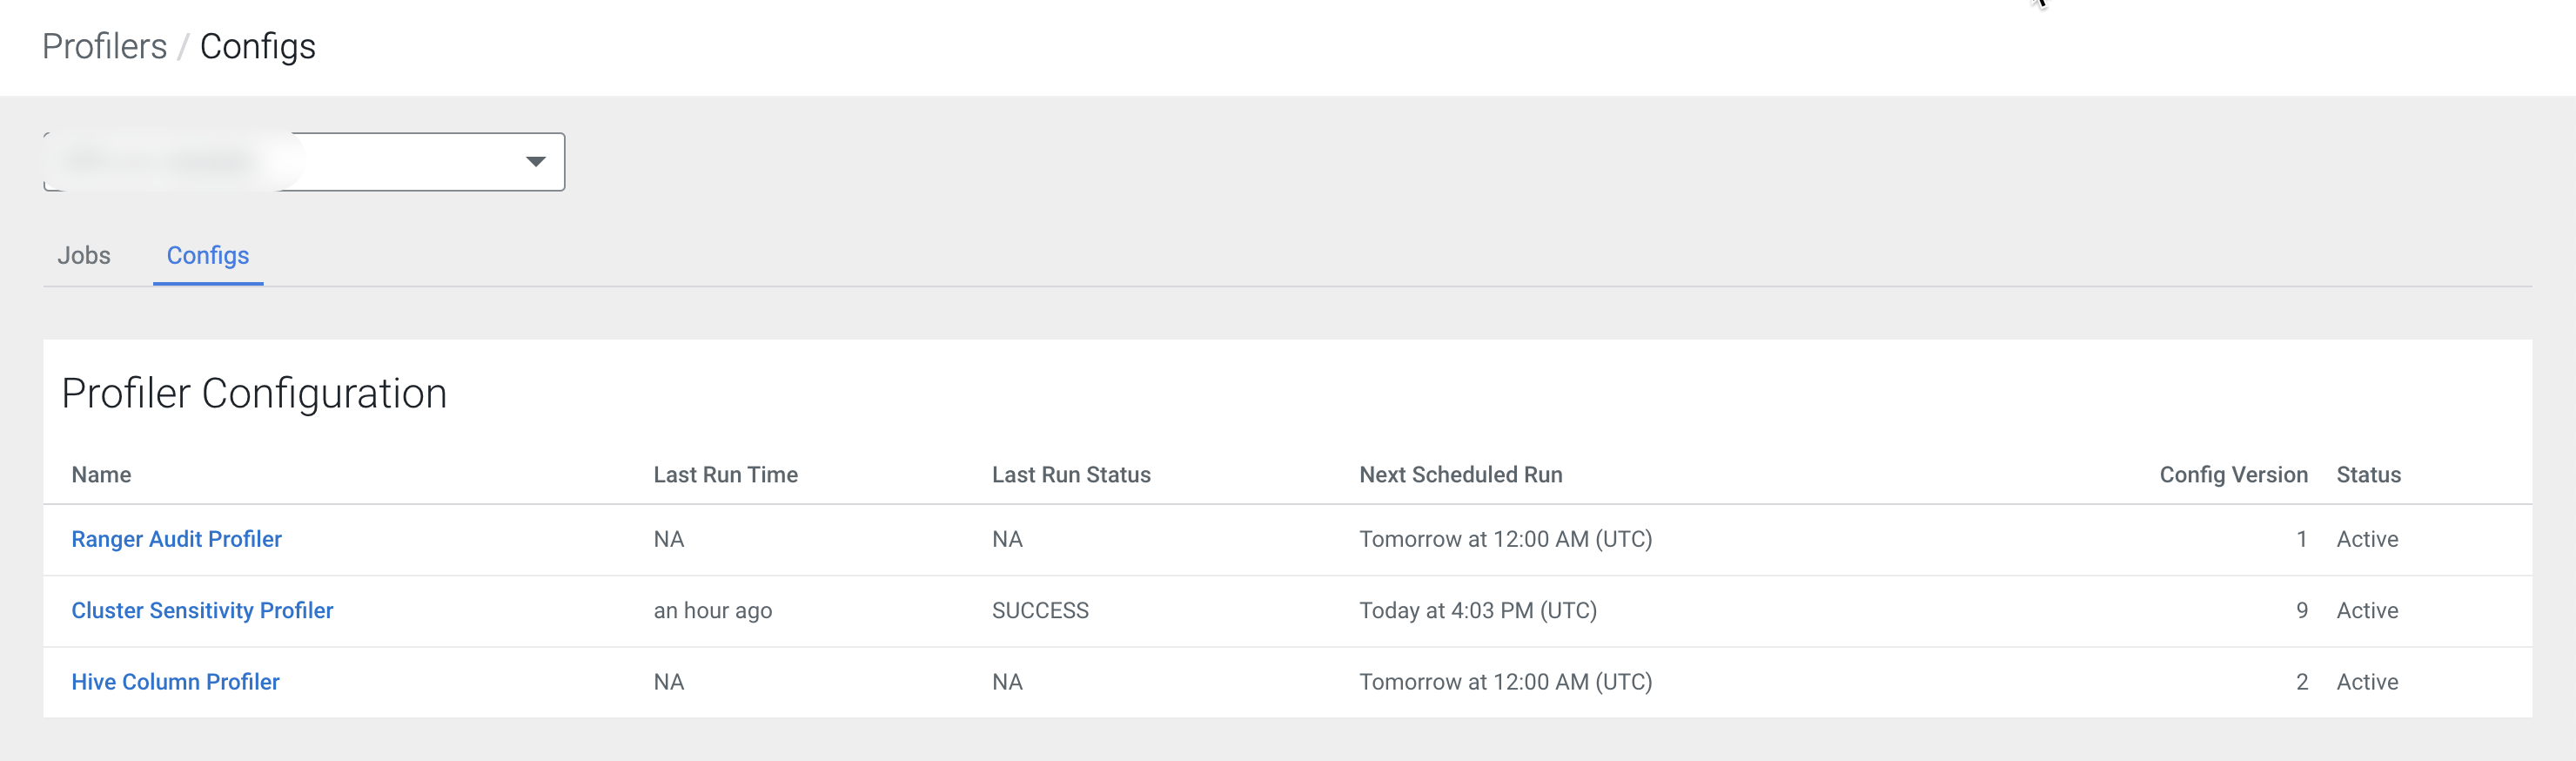Open the Cluster Sensitivity Profiler link

202,610
